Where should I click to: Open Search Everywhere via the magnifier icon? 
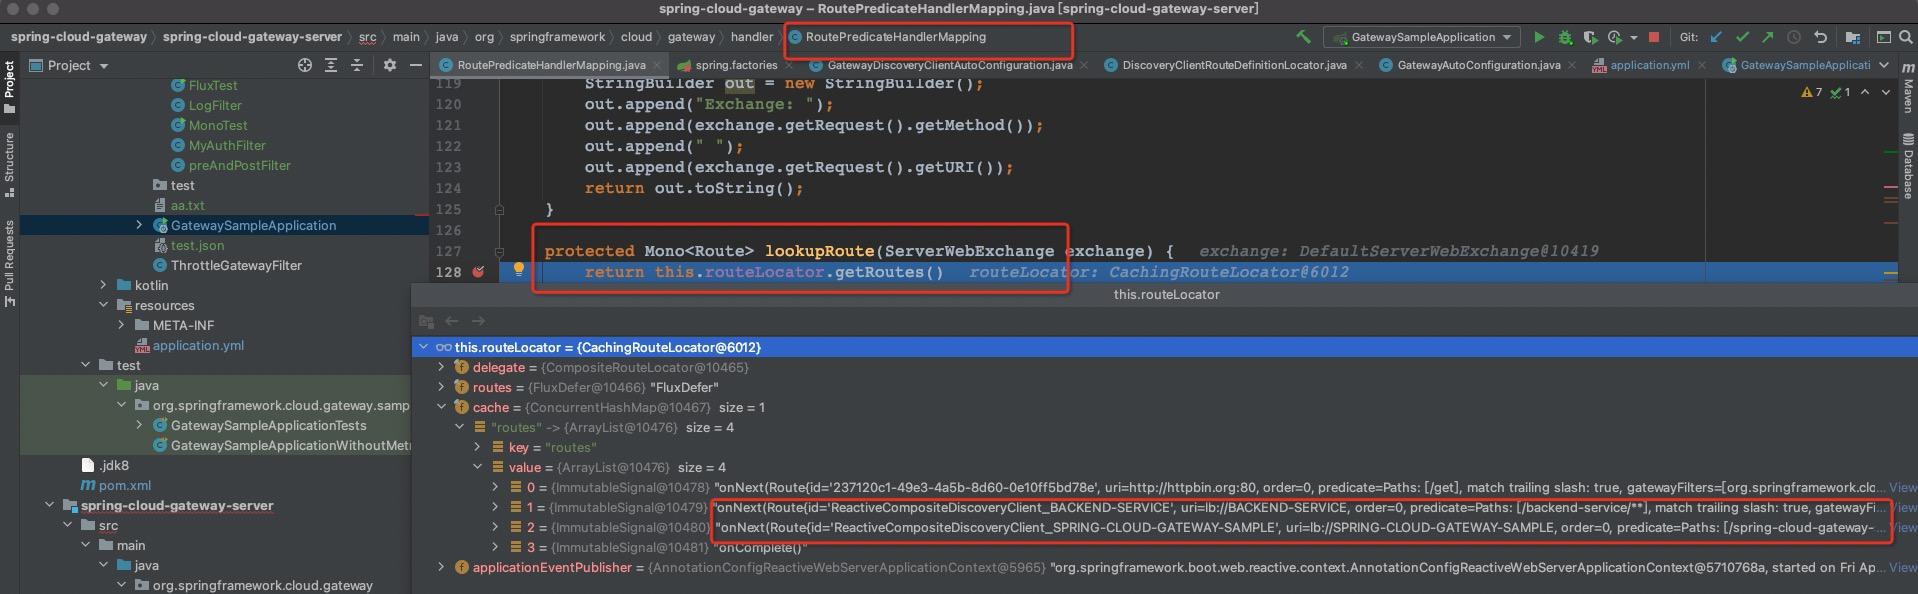click(1907, 37)
